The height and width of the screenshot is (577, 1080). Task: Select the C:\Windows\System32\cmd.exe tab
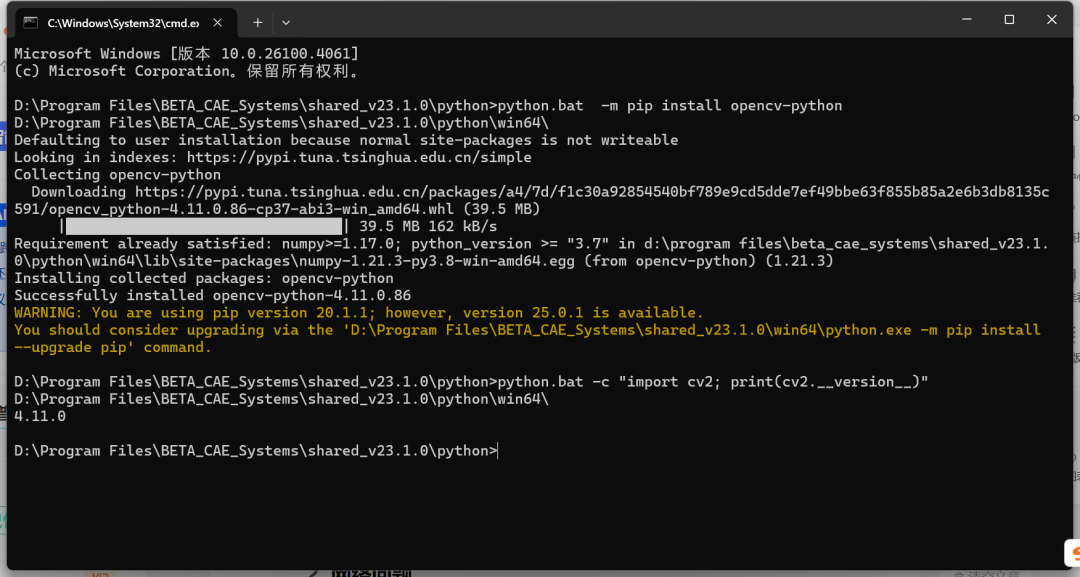125,23
